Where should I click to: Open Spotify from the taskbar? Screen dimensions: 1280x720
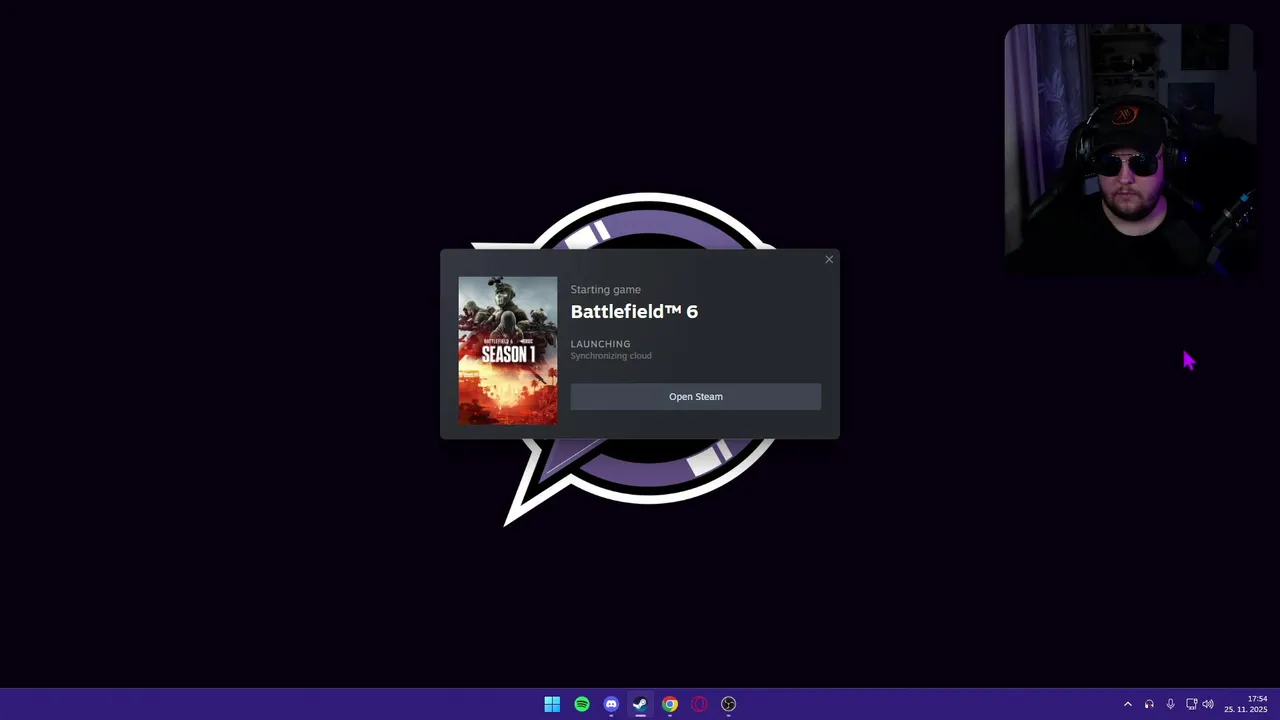click(x=582, y=704)
